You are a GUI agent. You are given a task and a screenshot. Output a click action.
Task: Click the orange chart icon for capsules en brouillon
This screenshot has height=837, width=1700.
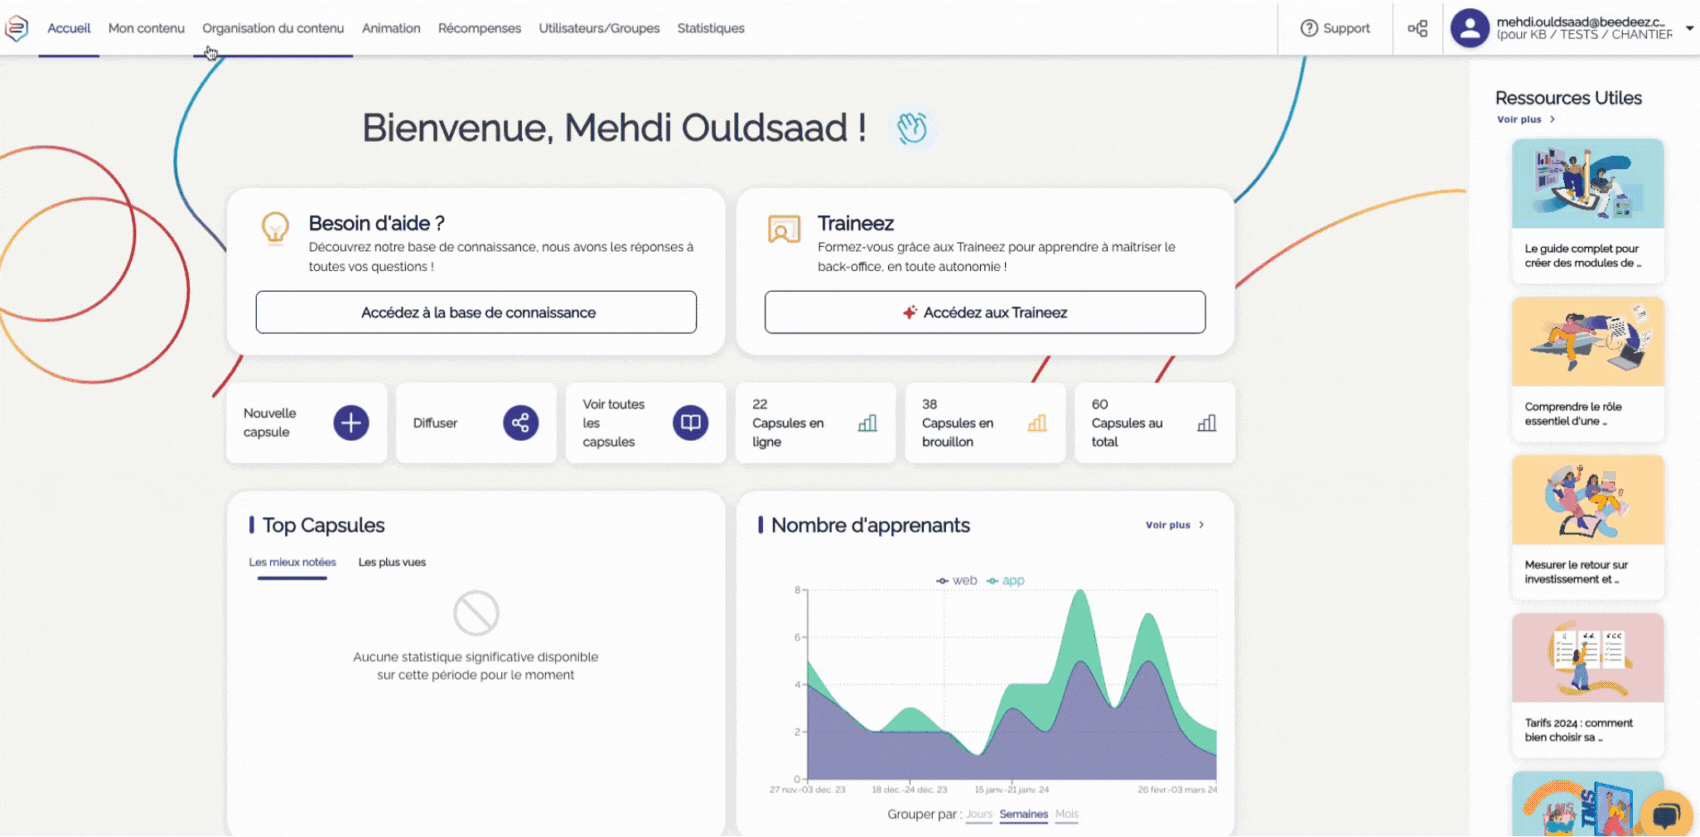point(1037,423)
